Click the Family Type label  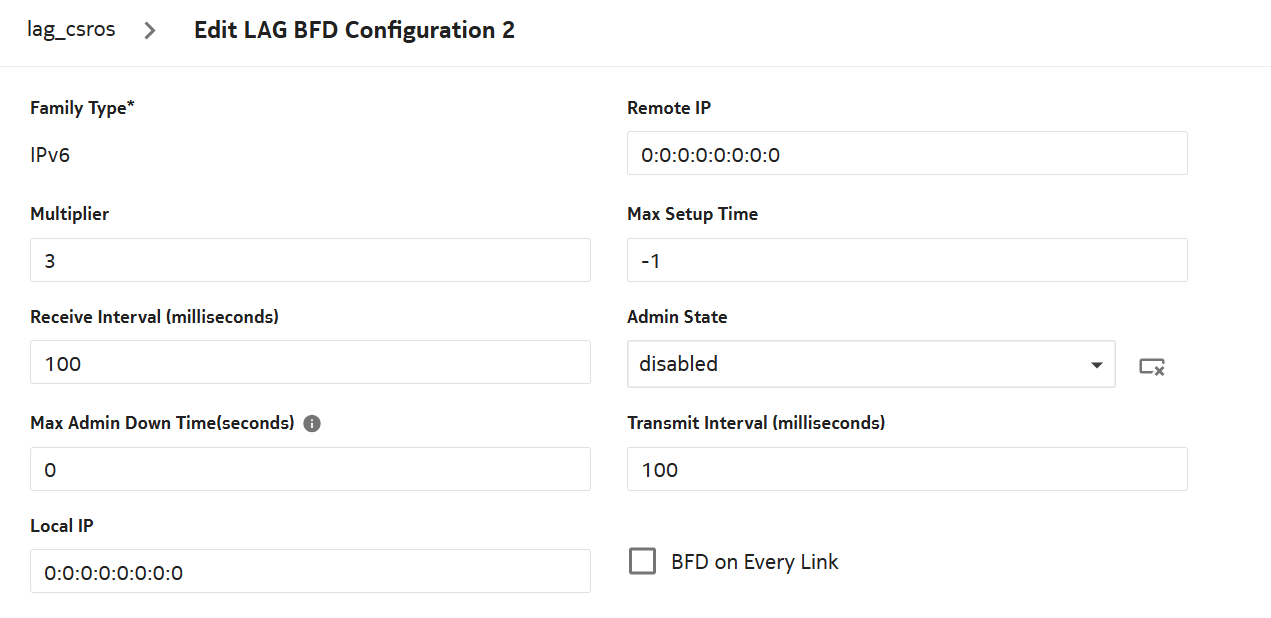(x=82, y=108)
